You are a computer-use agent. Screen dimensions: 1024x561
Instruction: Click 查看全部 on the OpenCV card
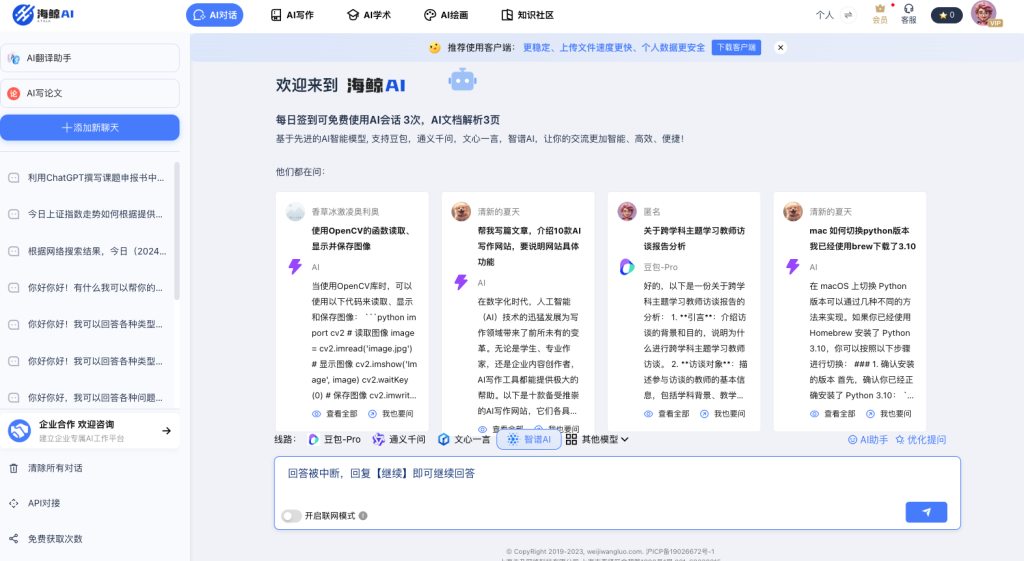[x=334, y=413]
